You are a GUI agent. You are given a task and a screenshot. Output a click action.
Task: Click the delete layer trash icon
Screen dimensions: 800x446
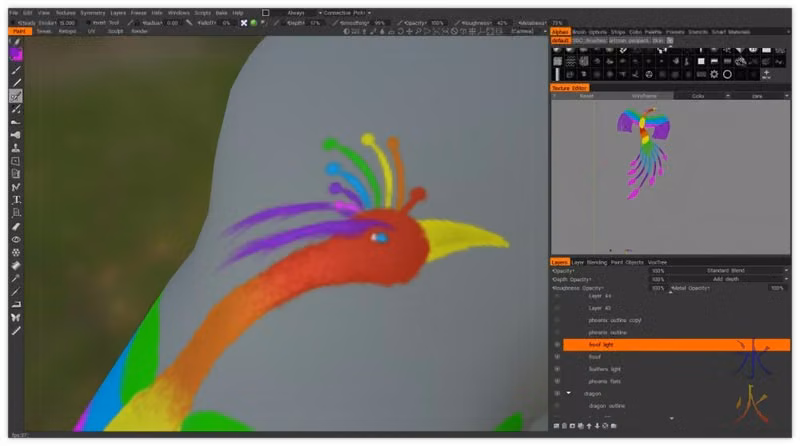564,426
